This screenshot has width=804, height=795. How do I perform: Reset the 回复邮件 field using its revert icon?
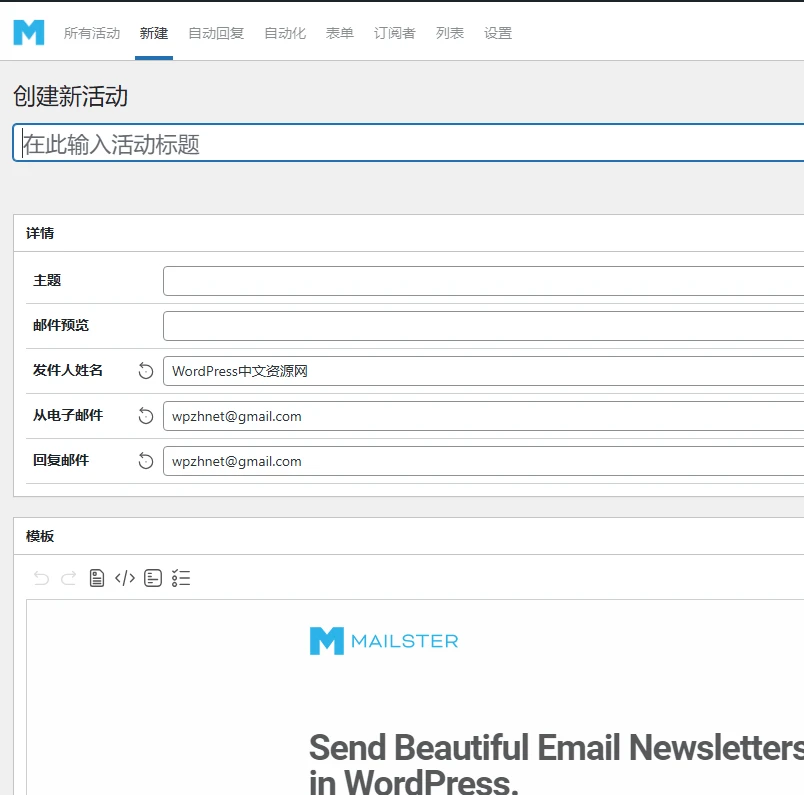[x=145, y=461]
